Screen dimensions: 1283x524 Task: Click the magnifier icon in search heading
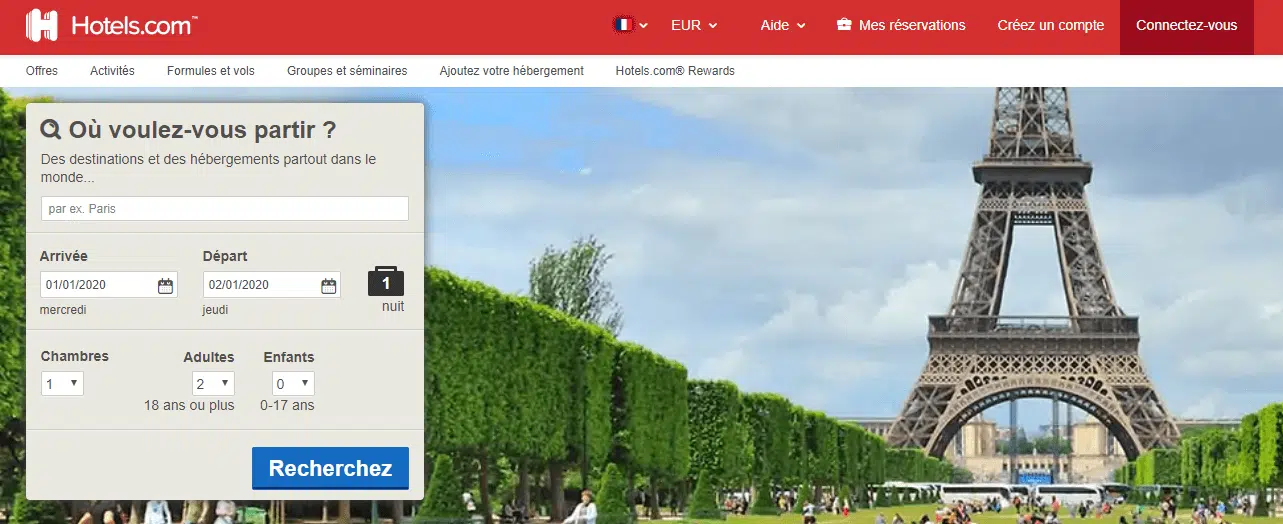coord(51,130)
